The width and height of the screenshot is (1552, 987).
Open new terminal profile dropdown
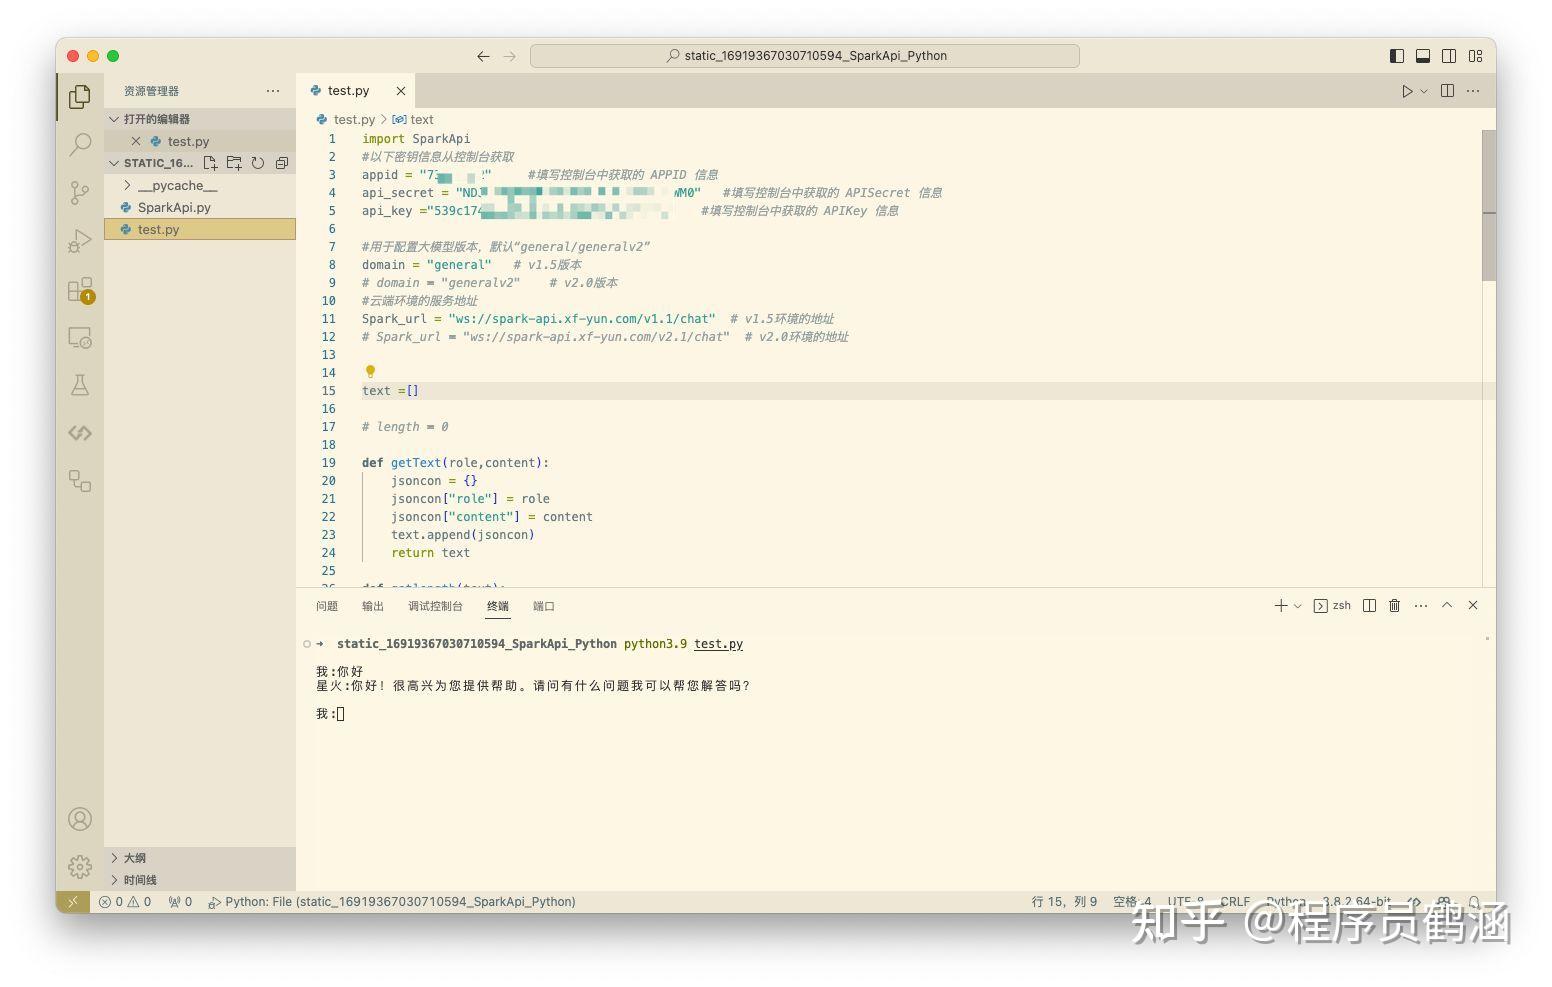[1298, 606]
